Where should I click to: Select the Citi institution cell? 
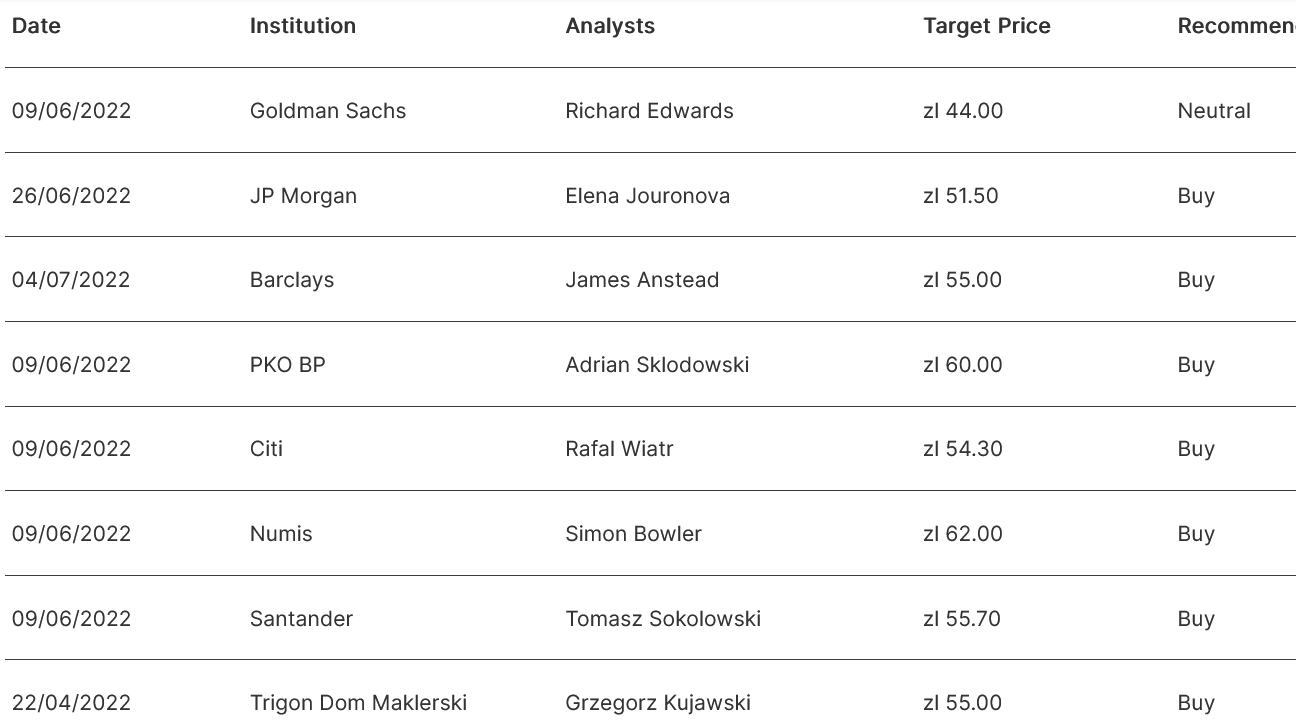(x=266, y=449)
